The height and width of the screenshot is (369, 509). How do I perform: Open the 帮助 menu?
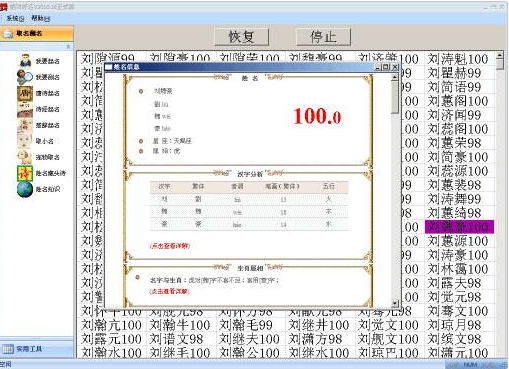coord(40,18)
